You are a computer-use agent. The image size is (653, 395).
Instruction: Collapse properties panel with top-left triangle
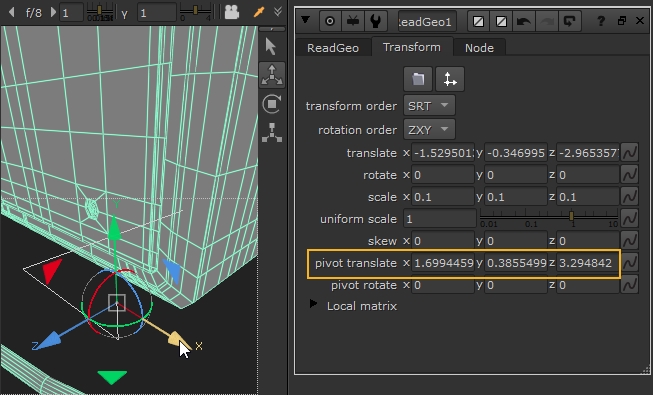point(305,19)
